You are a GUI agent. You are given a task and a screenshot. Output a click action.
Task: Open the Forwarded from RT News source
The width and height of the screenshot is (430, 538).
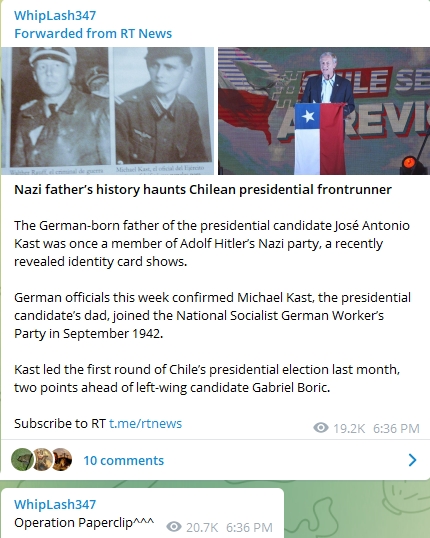point(93,34)
